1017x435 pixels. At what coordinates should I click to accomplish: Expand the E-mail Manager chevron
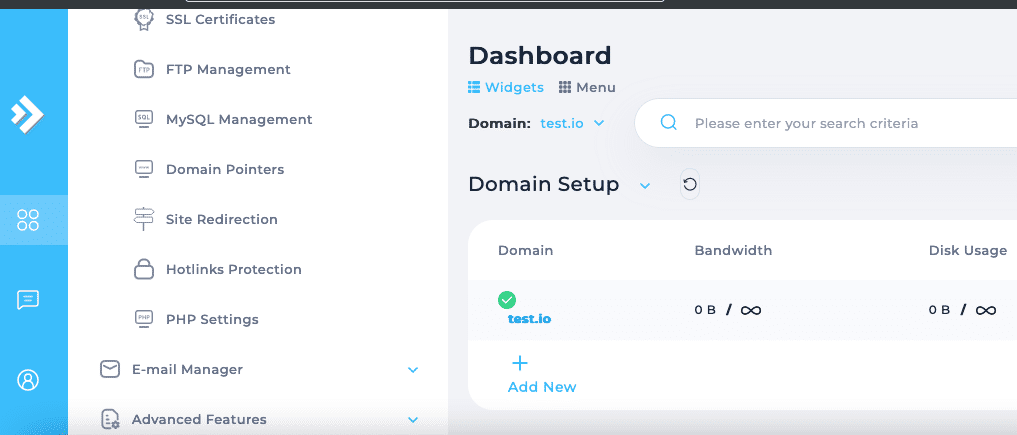point(413,370)
